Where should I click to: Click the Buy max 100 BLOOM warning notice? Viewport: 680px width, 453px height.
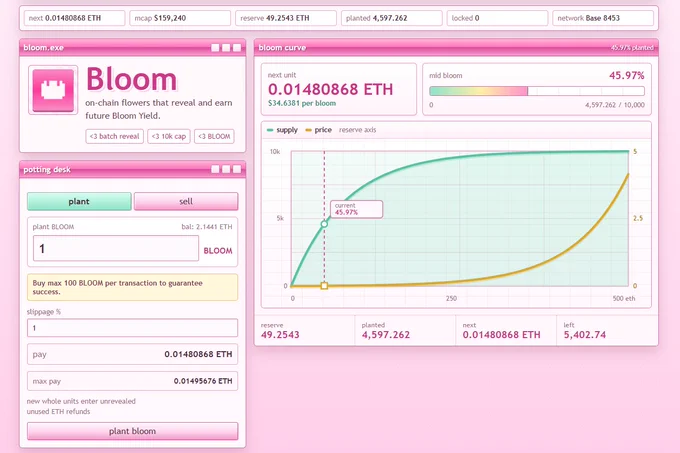pos(132,287)
